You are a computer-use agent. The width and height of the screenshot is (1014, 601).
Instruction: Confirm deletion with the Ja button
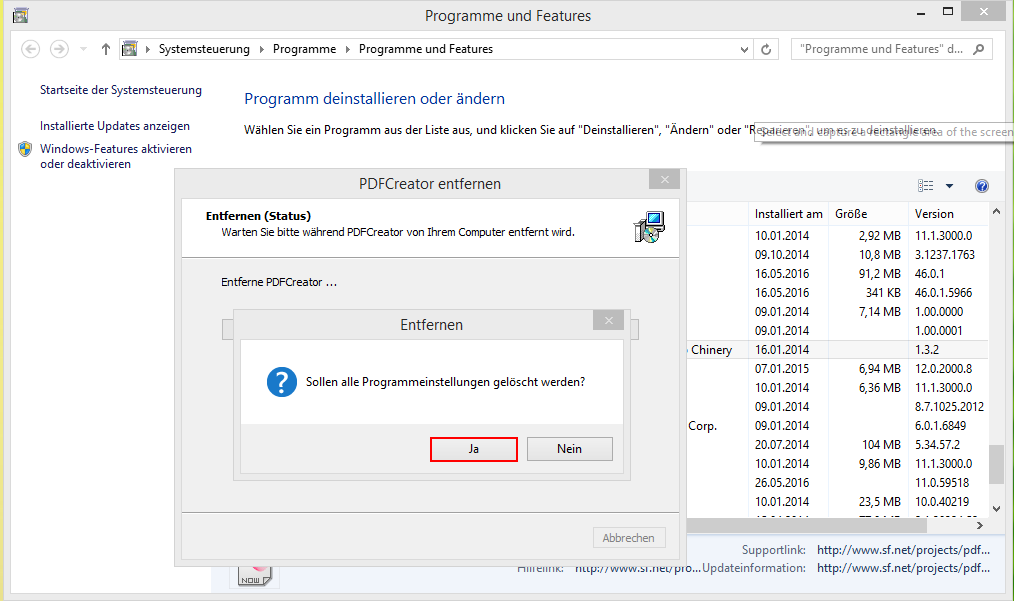pos(473,449)
